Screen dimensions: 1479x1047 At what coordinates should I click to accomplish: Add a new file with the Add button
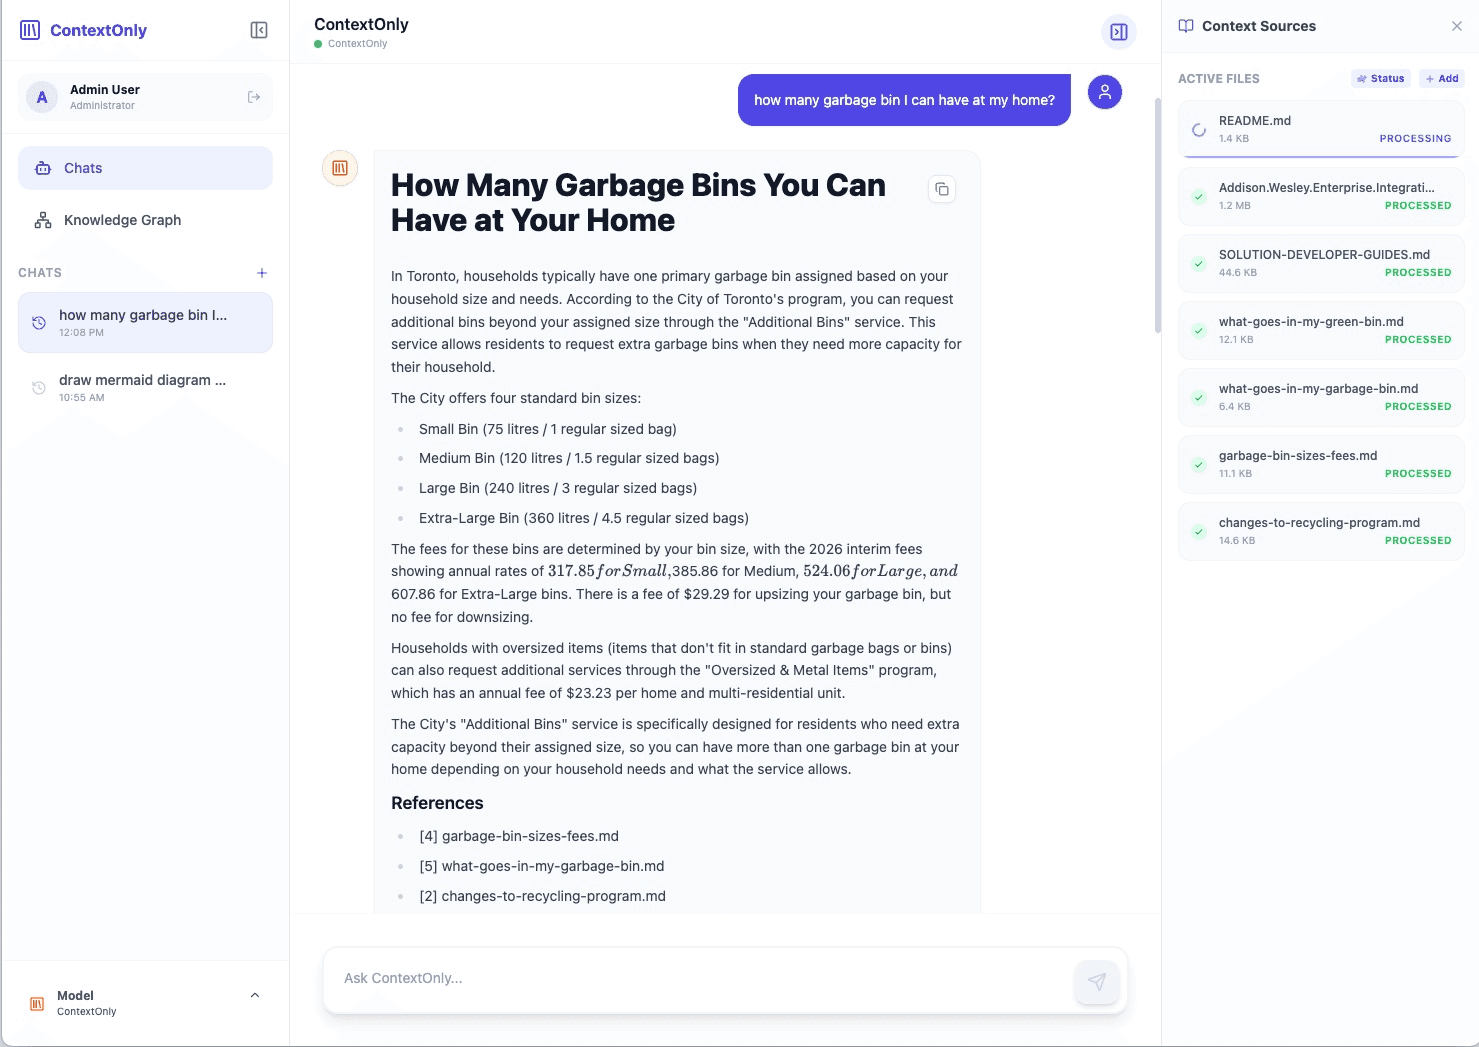pyautogui.click(x=1442, y=78)
